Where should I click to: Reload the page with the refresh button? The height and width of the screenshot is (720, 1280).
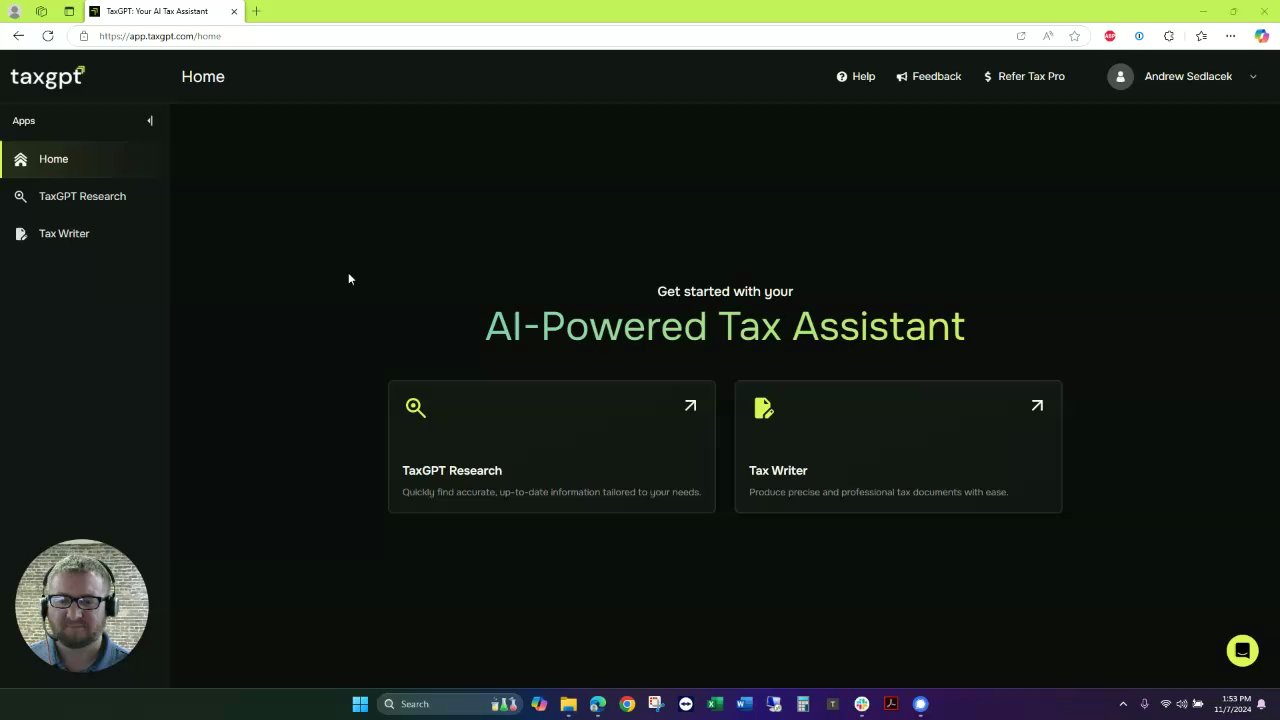pos(47,36)
